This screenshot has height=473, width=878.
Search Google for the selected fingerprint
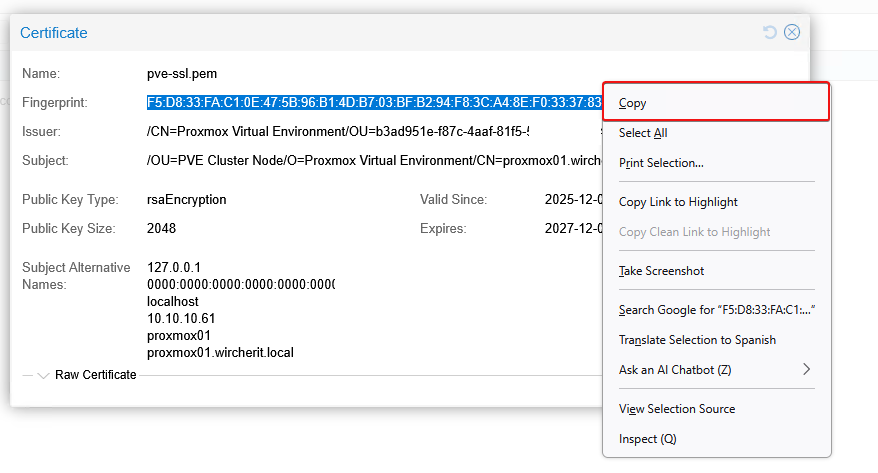(x=716, y=310)
